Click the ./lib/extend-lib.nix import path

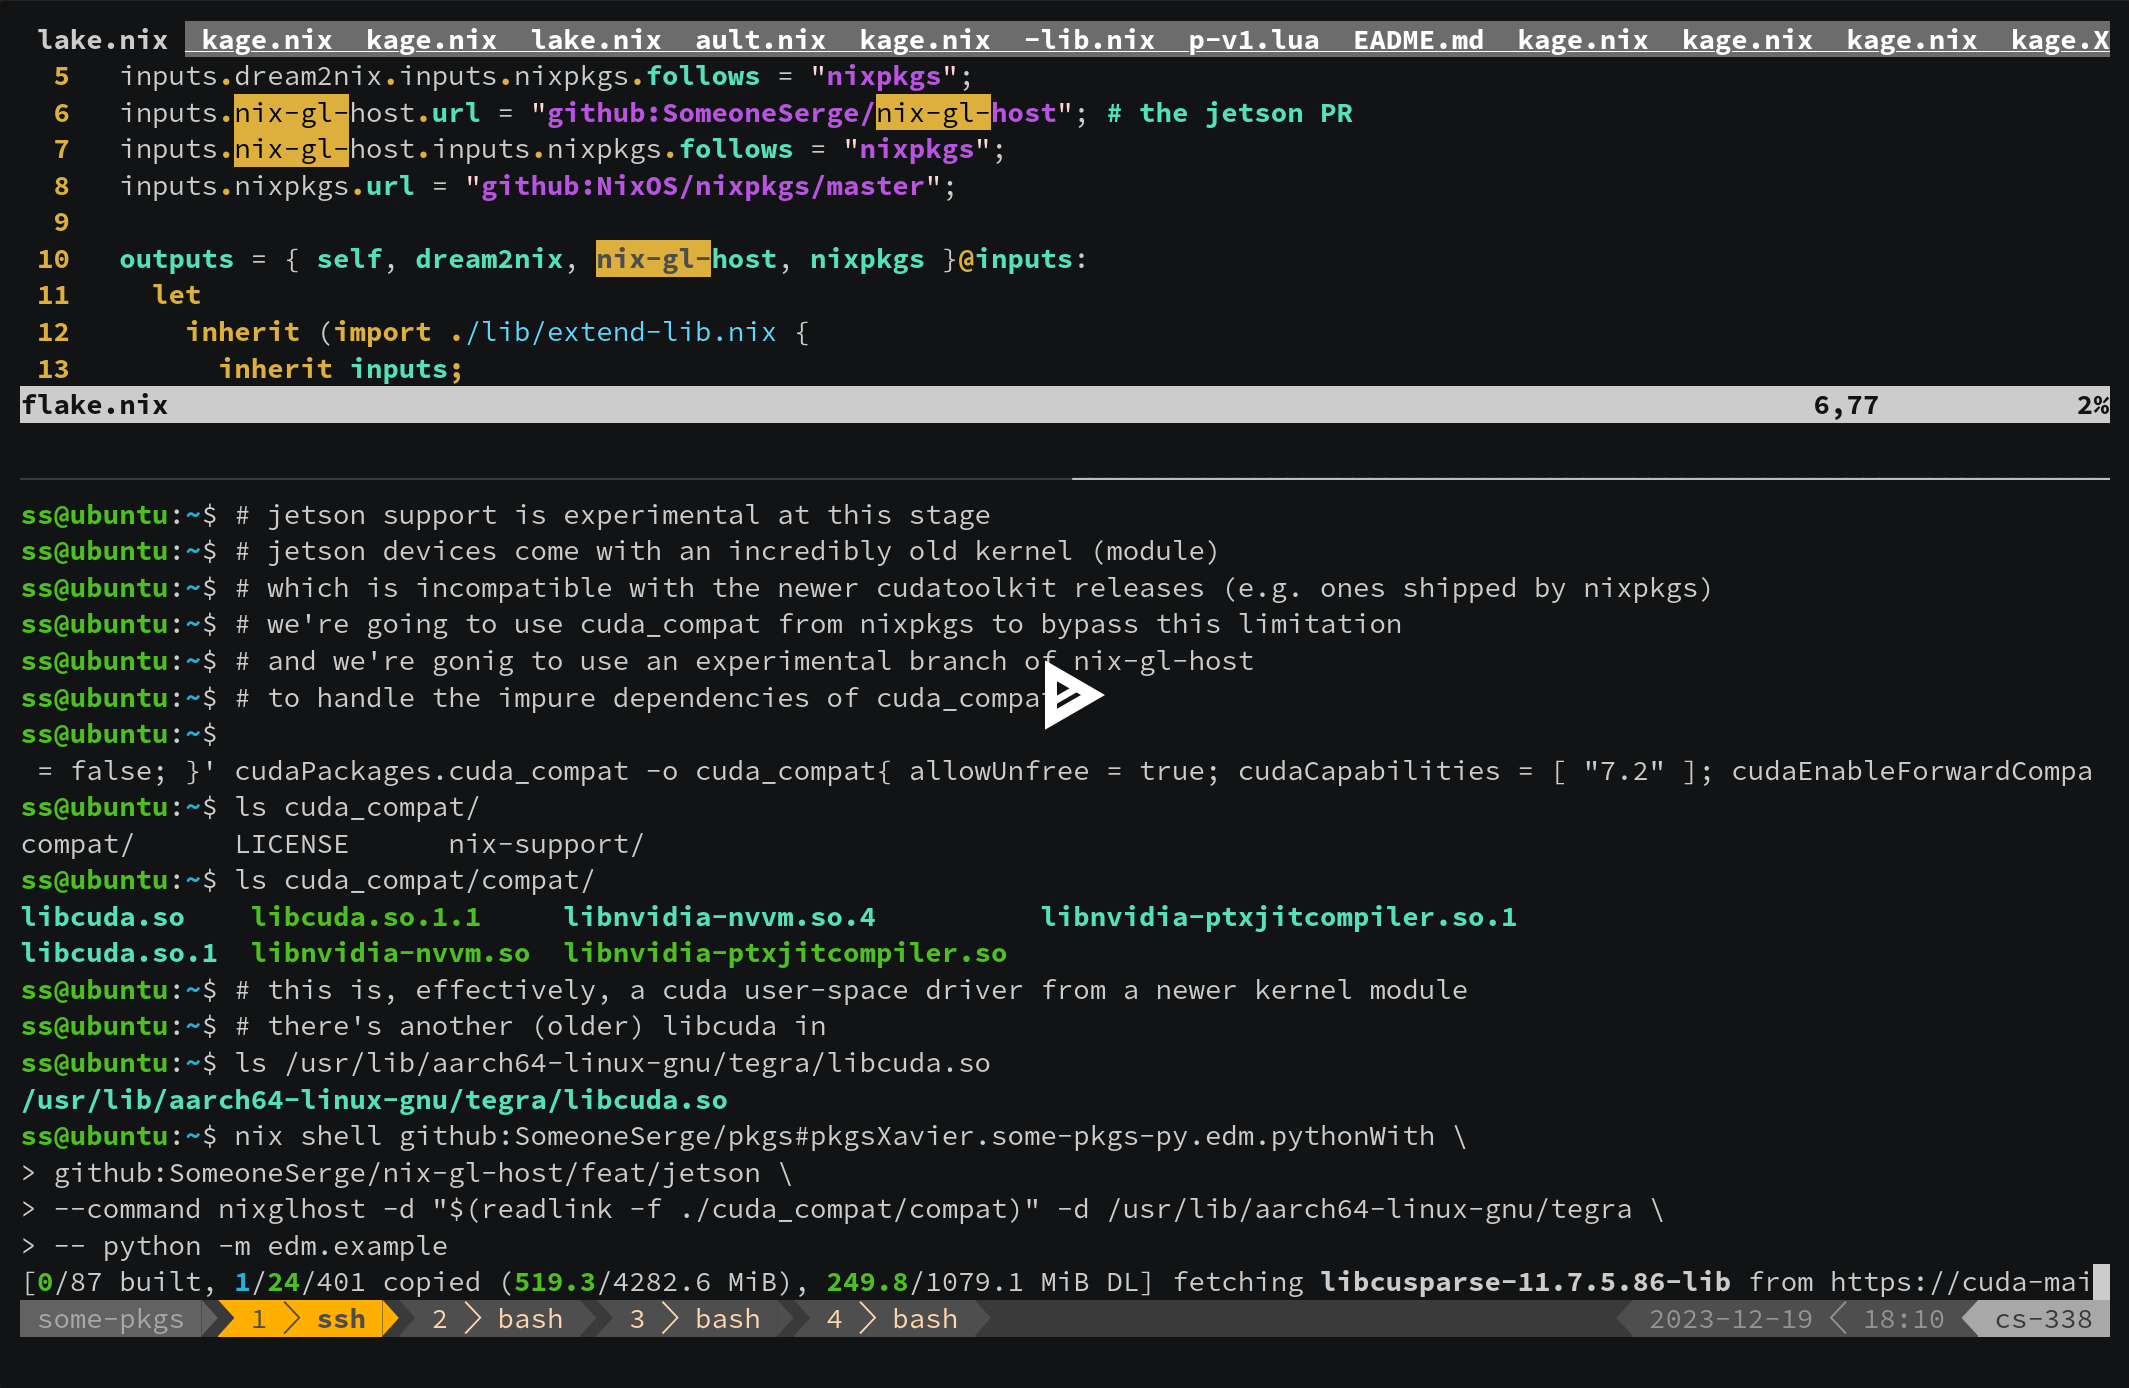click(613, 332)
